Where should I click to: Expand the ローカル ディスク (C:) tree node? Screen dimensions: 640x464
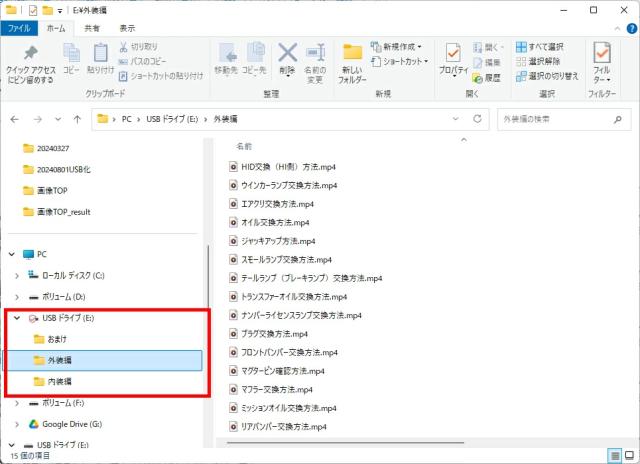pos(16,275)
